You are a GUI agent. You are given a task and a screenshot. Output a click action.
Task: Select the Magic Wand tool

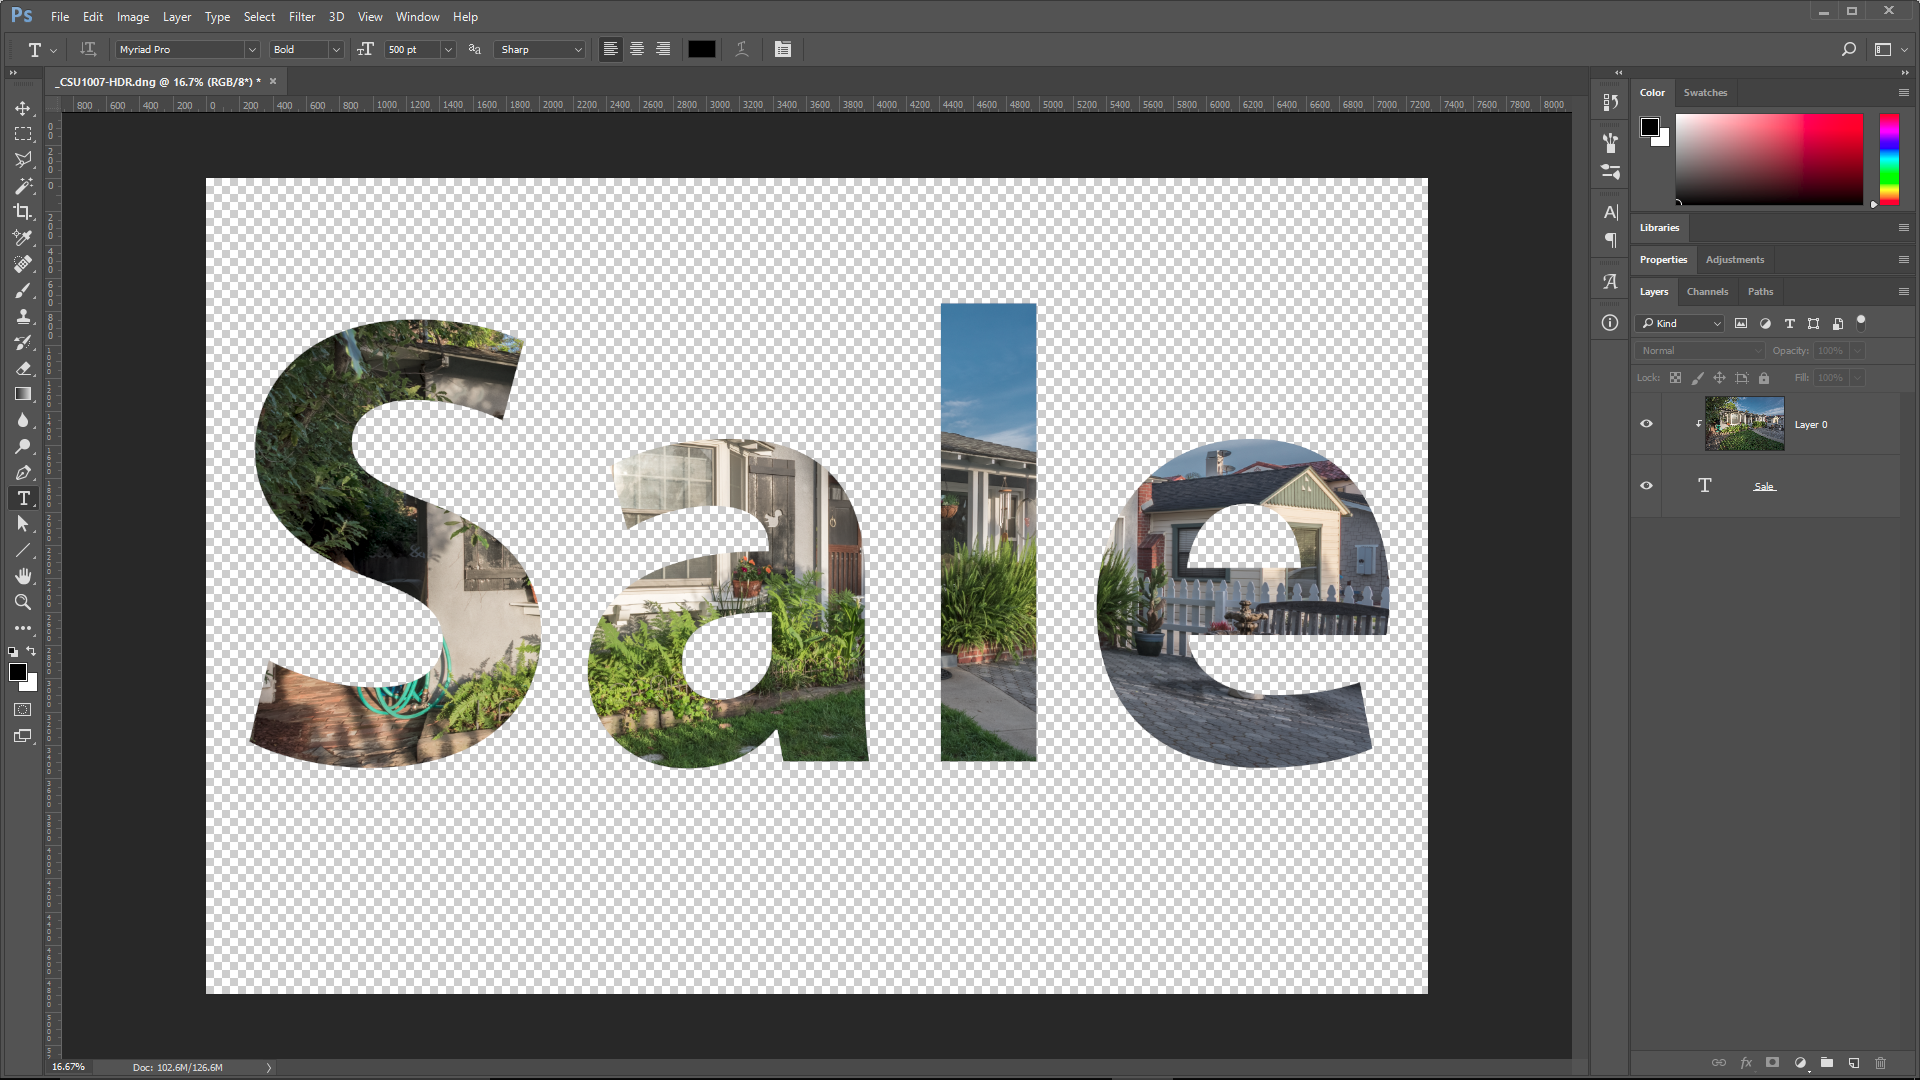(x=22, y=186)
